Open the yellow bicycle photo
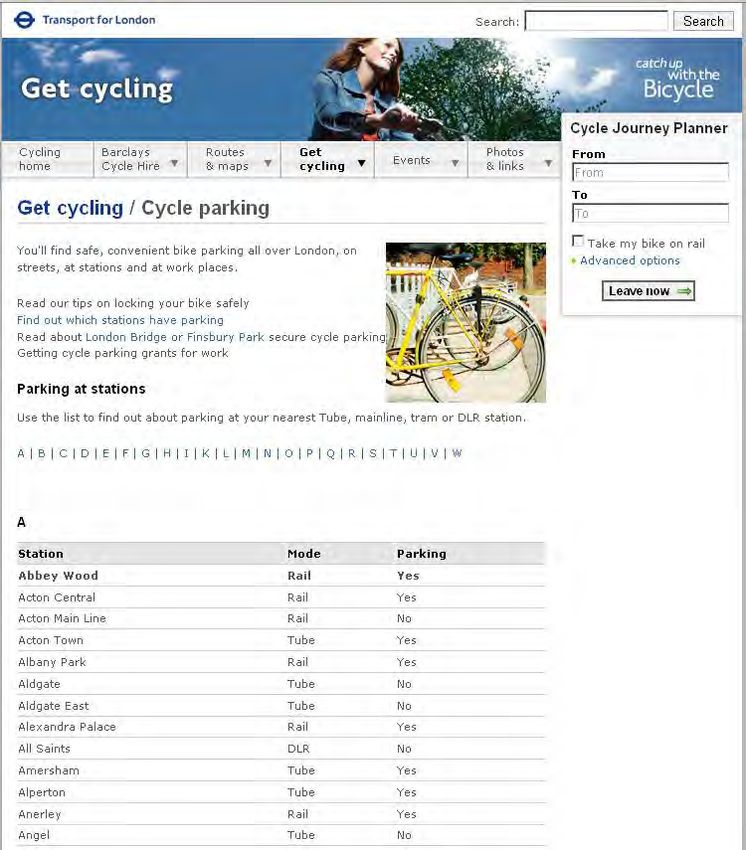This screenshot has width=746, height=850. click(465, 322)
